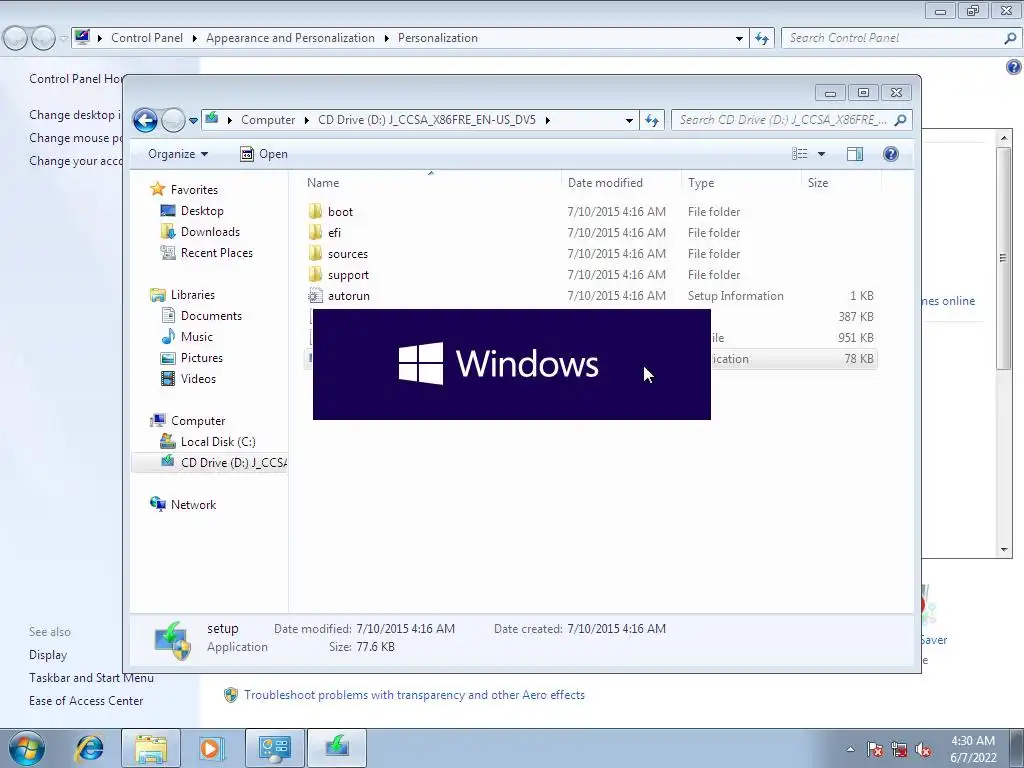Click the network tray icon
The height and width of the screenshot is (768, 1024).
coord(899,749)
